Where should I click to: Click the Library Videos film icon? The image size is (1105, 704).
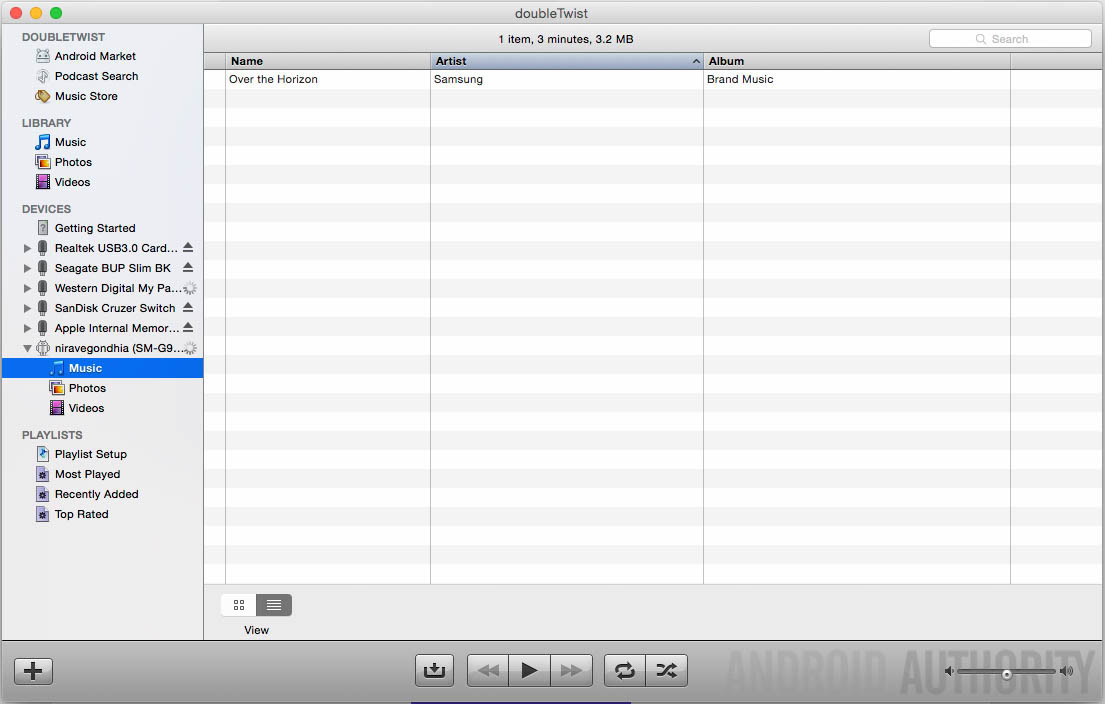[43, 182]
